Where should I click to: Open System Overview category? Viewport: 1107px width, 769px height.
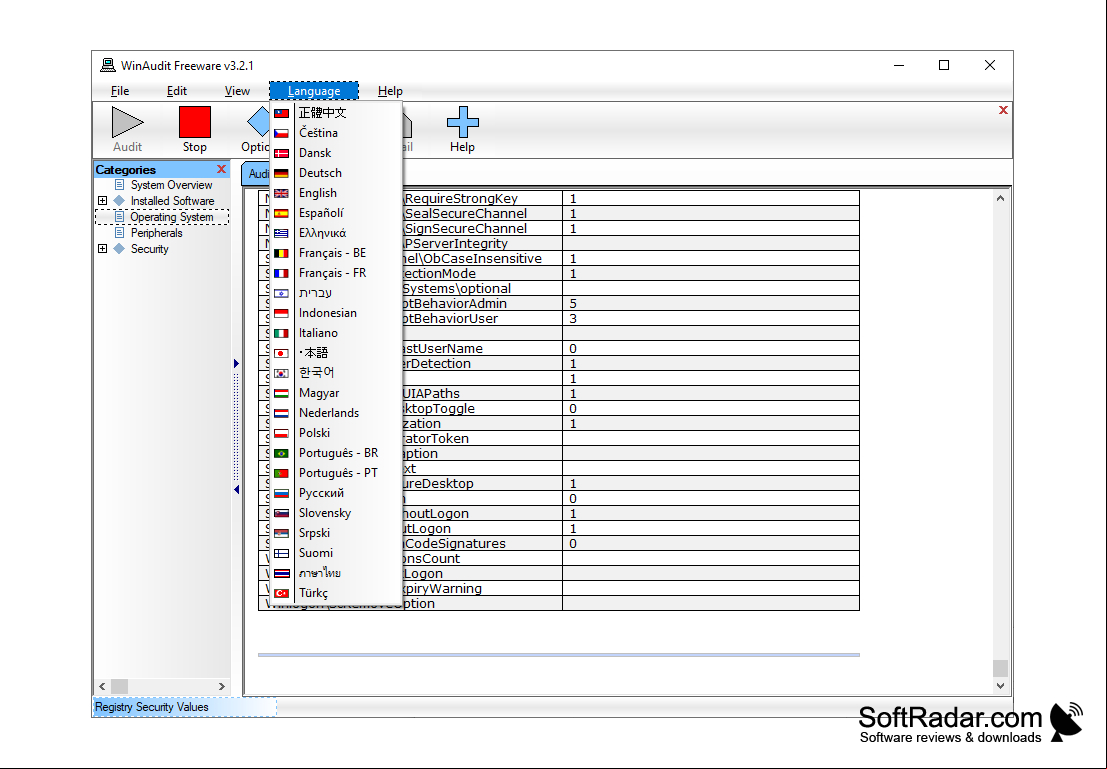(x=171, y=185)
